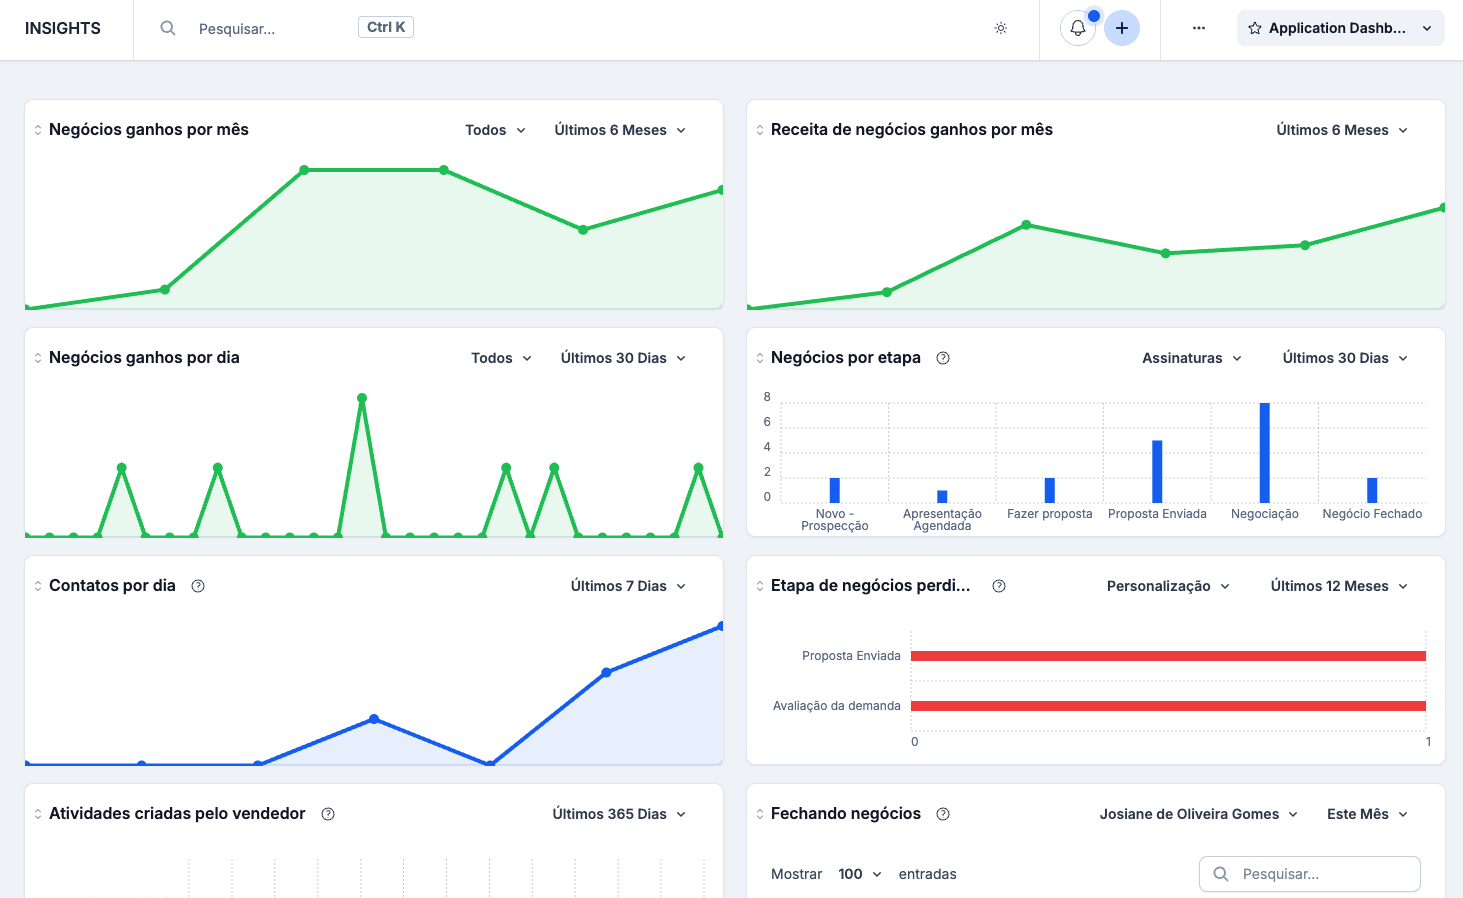Grab reorder handle of Receita de negócios card
The width and height of the screenshot is (1463, 898).
click(760, 130)
